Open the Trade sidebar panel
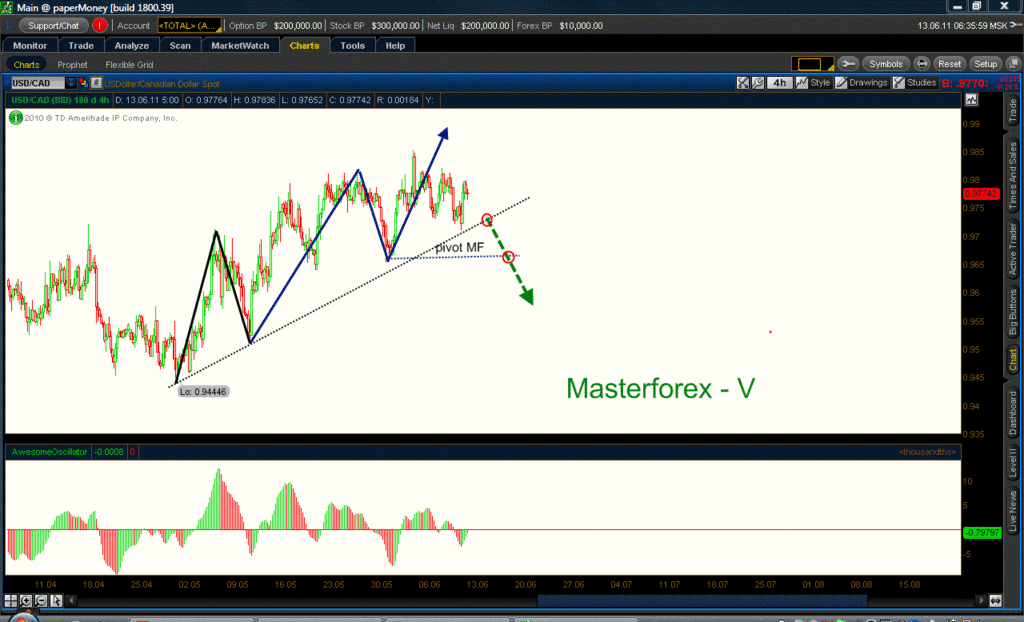The image size is (1024, 622). pyautogui.click(x=1013, y=110)
